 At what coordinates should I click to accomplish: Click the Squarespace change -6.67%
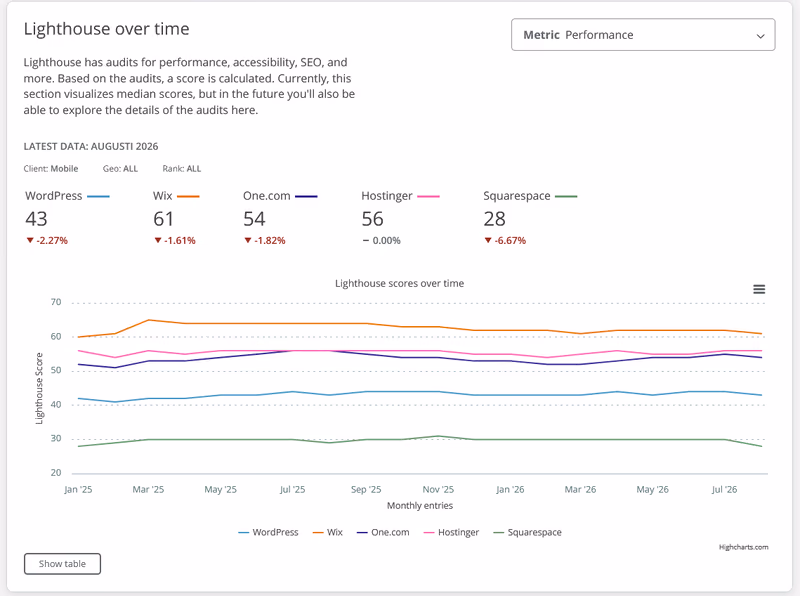point(505,240)
